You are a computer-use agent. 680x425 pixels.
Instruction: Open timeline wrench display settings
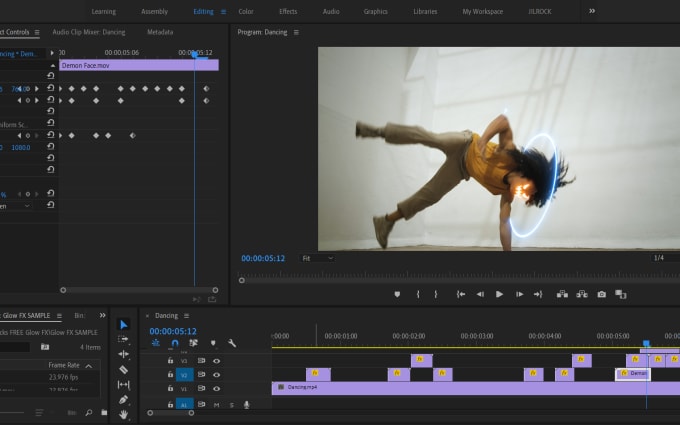[x=232, y=343]
